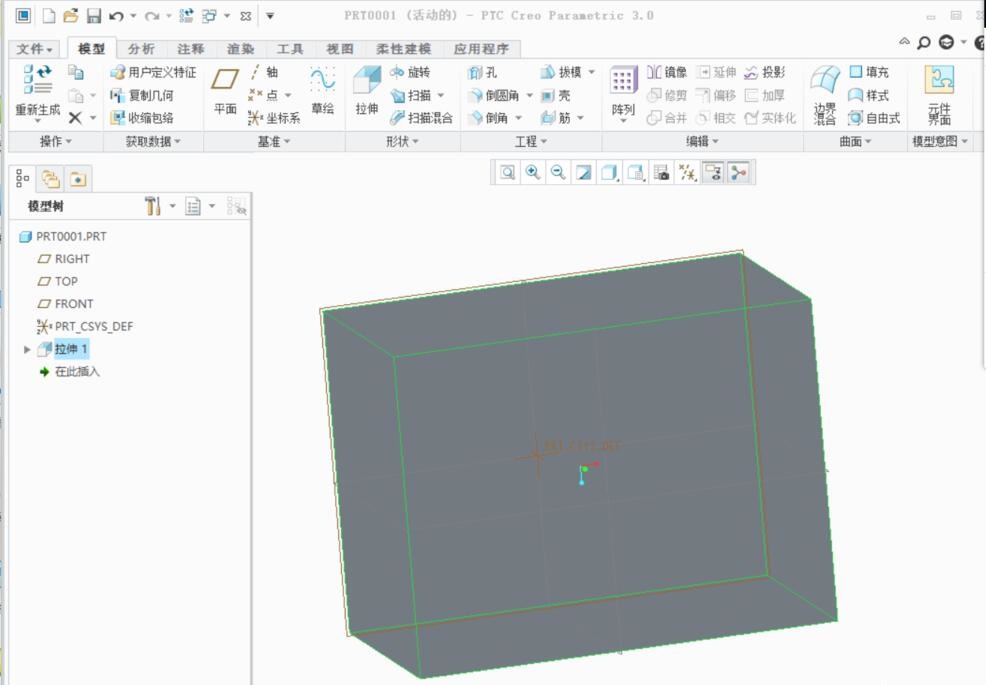986x685 pixels.
Task: Open the 旋转 (Revolve) tool
Action: pyautogui.click(x=410, y=72)
